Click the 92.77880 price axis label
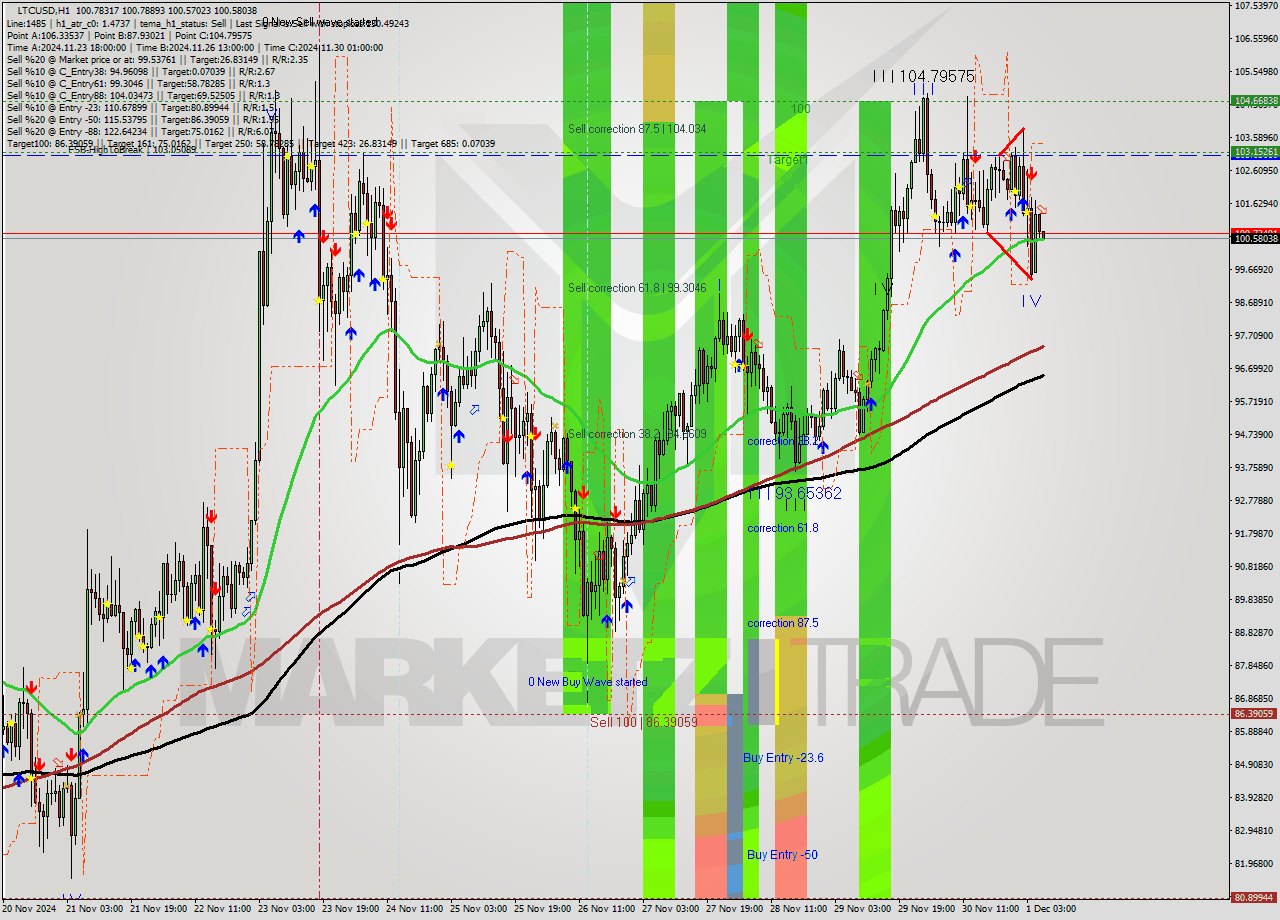The image size is (1280, 920). coord(1256,501)
